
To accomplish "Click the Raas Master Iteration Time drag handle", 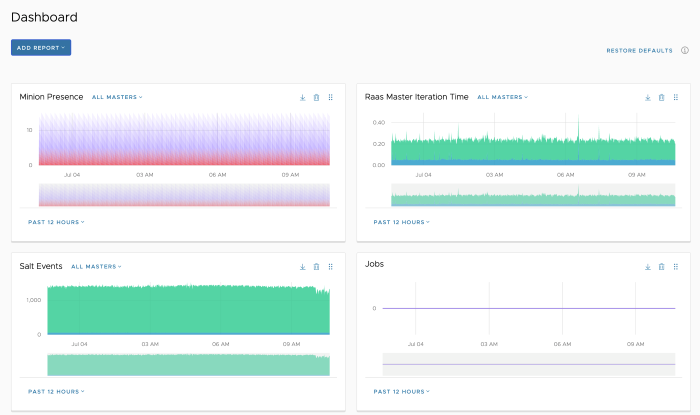I will pos(676,97).
